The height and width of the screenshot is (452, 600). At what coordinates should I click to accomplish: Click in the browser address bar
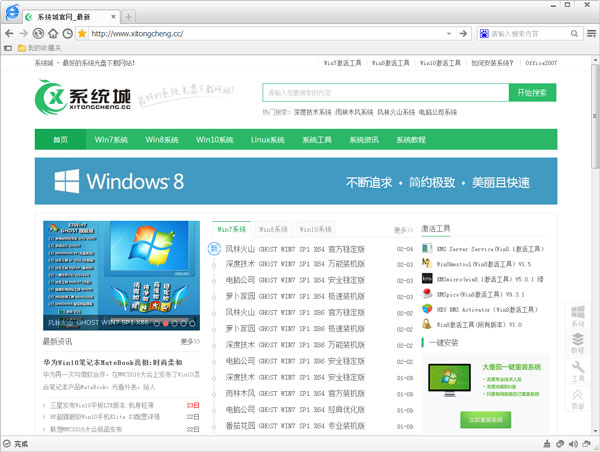[268, 34]
